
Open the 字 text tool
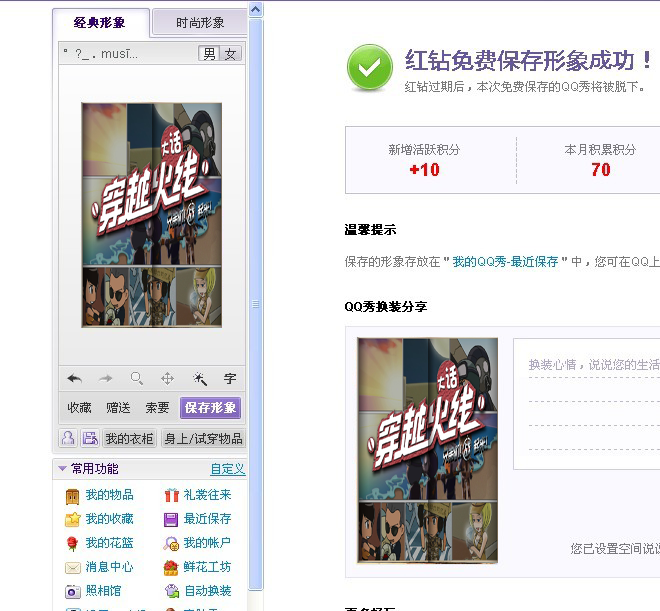coord(230,379)
